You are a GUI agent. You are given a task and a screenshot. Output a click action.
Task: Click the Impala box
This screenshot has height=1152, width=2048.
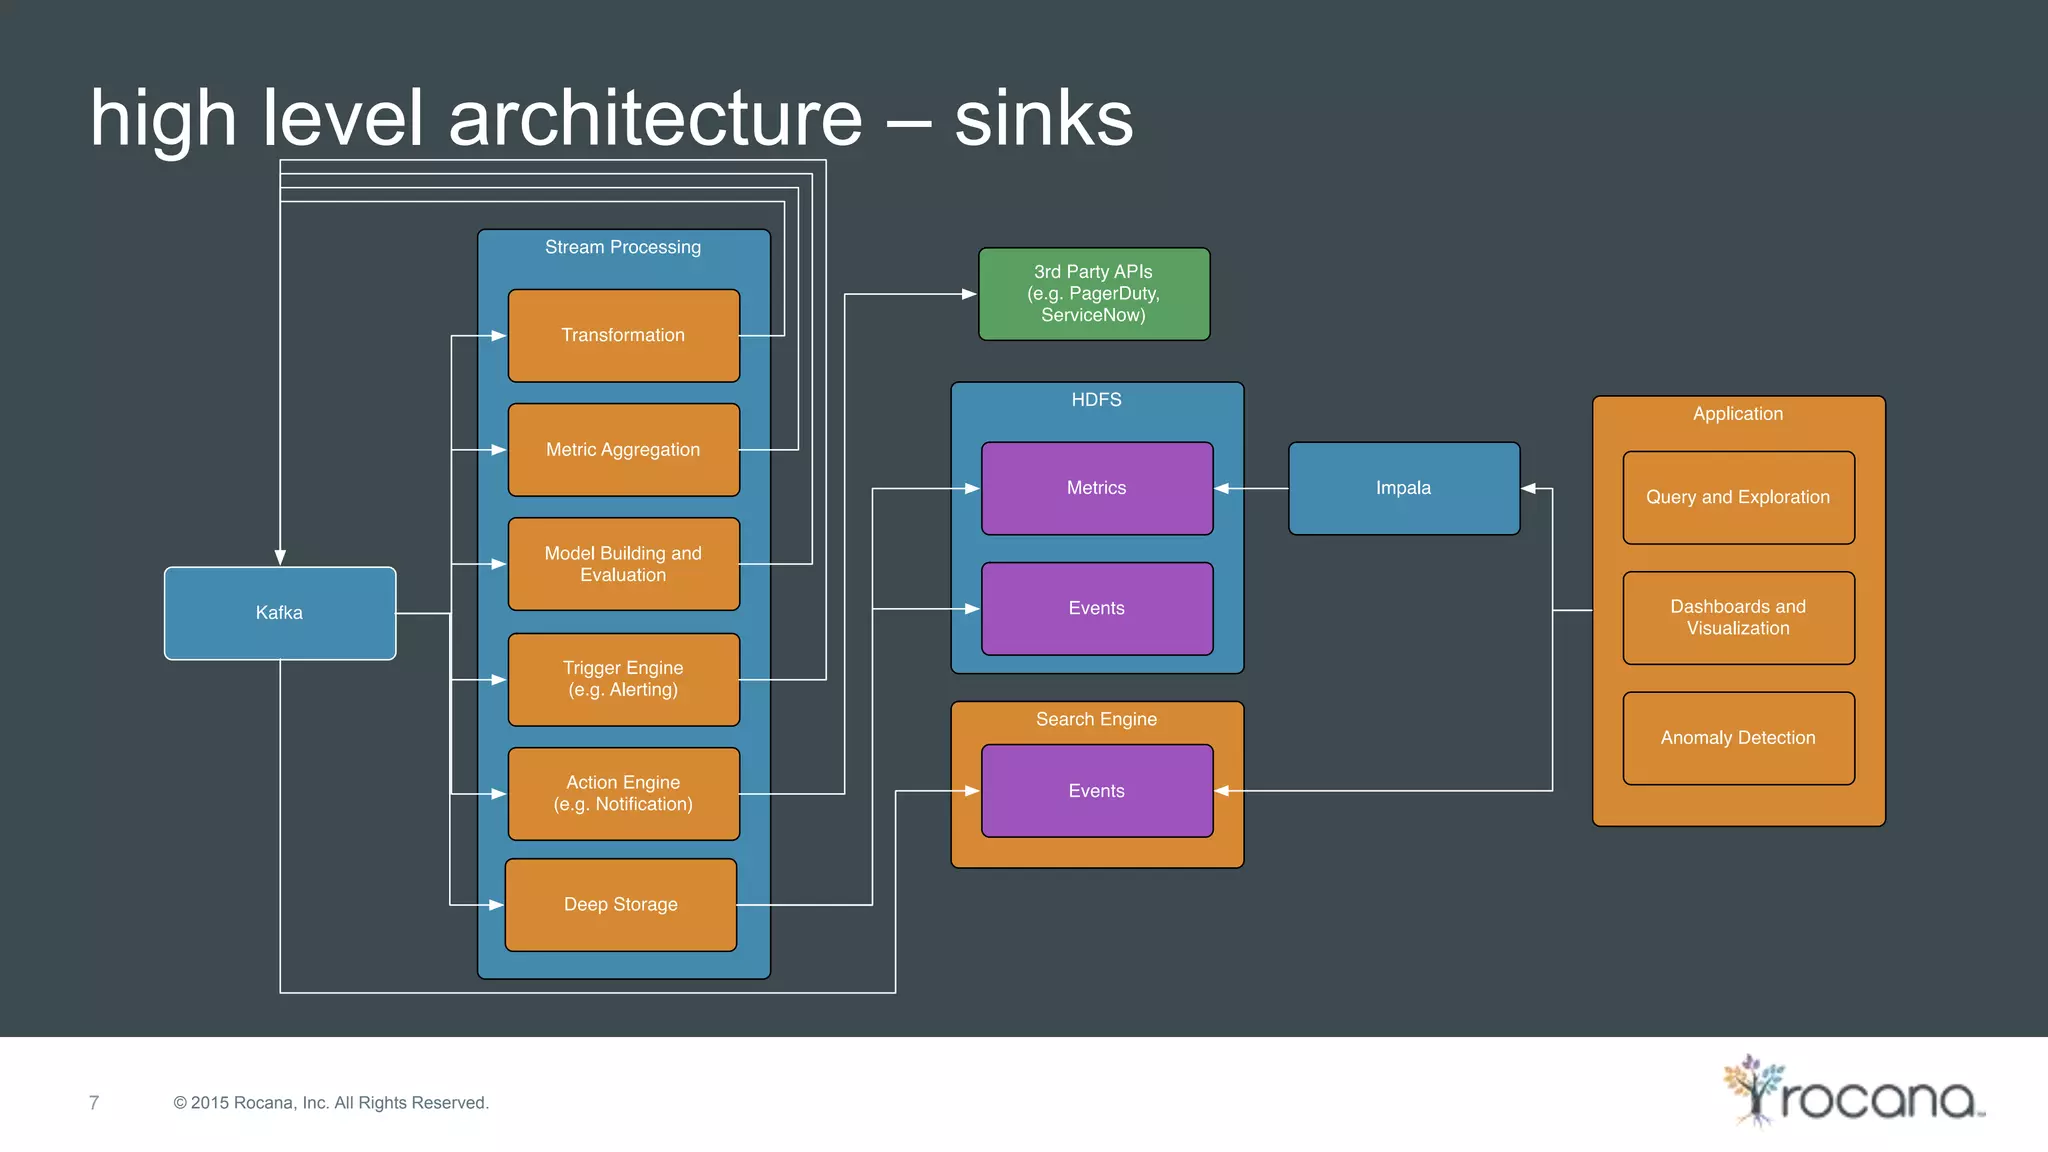coord(1404,488)
